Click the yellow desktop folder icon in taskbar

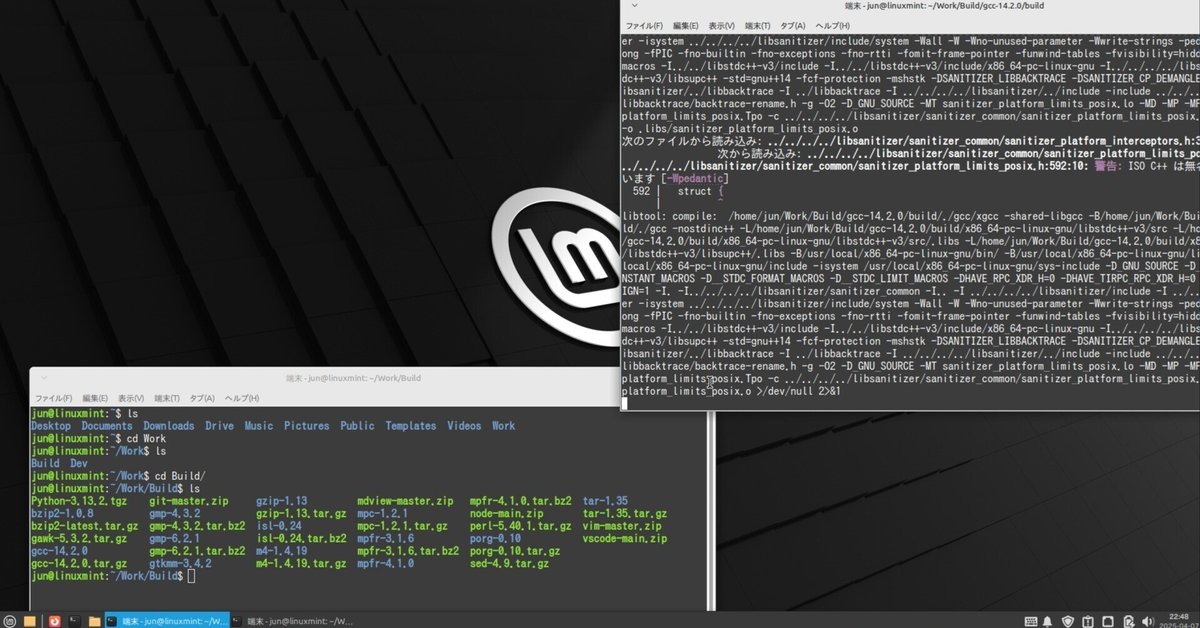(30, 621)
